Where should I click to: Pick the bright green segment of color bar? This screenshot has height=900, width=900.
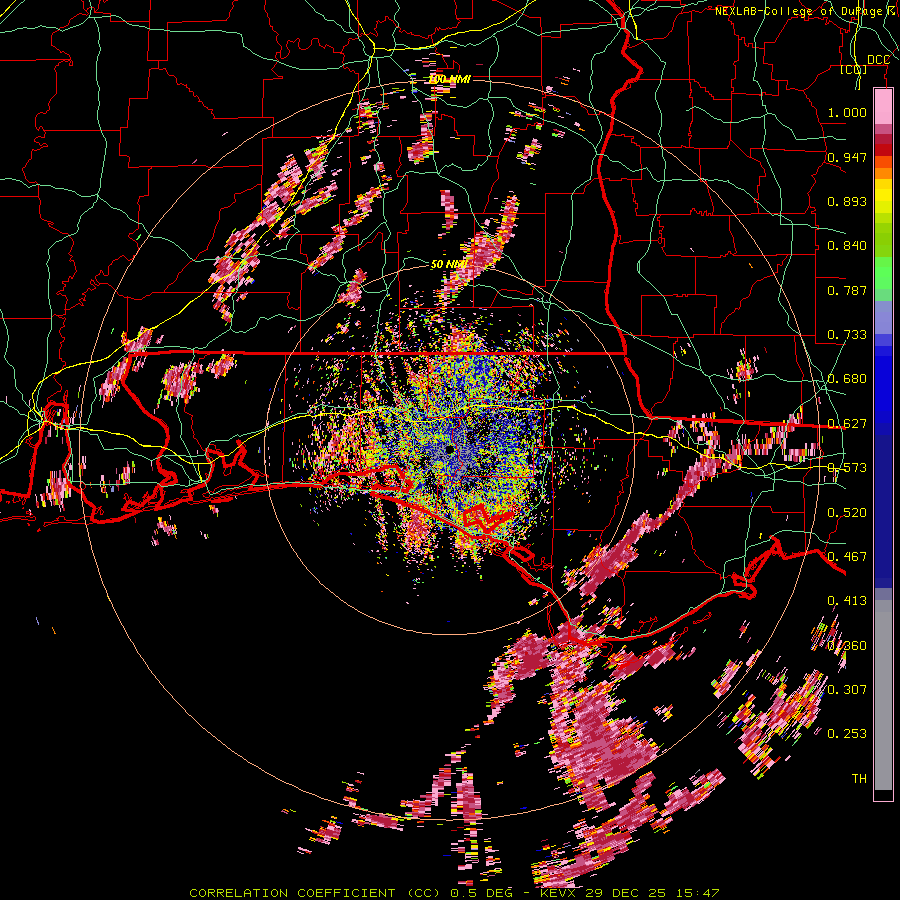click(x=883, y=273)
